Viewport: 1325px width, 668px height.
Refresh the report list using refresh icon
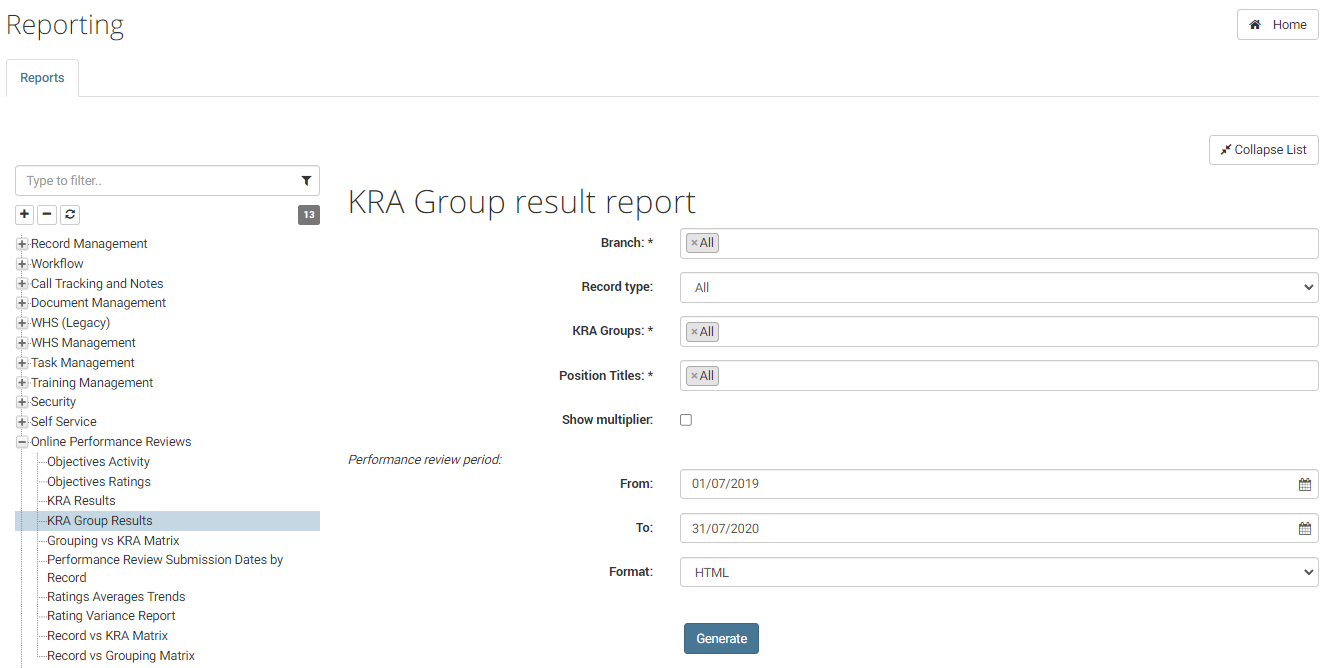pos(69,214)
